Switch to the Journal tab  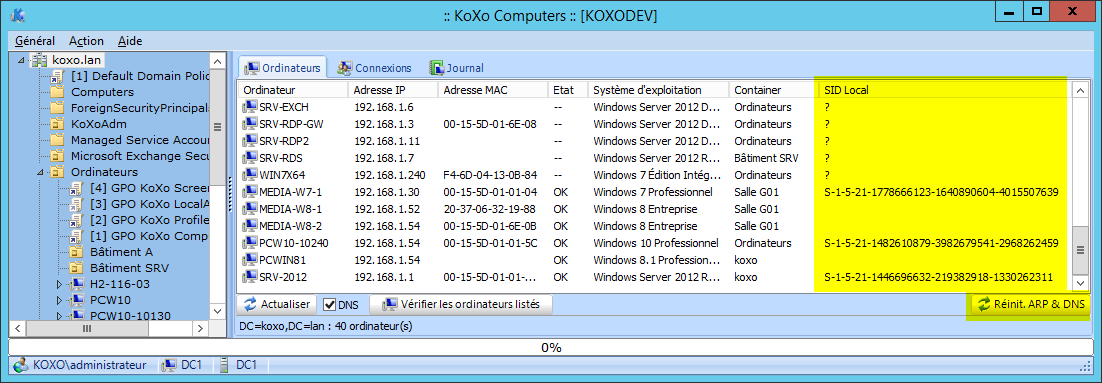click(x=456, y=68)
